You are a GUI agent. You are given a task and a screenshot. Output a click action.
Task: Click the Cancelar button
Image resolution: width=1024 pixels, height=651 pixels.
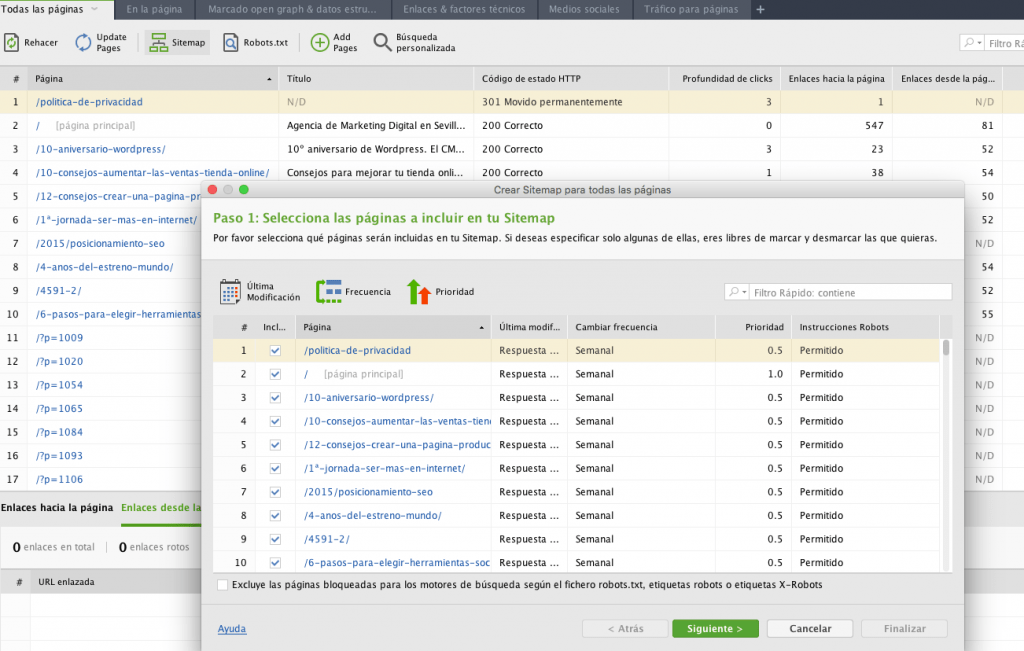tap(810, 628)
